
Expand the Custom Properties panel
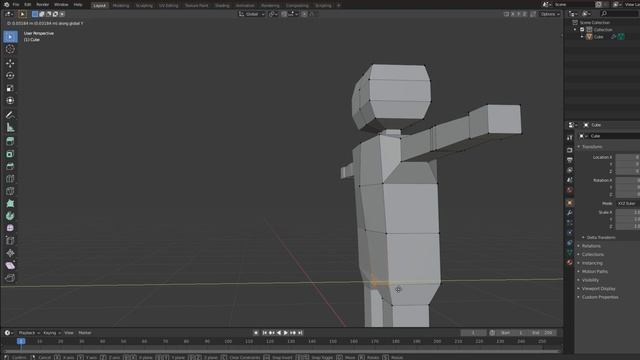click(600, 297)
